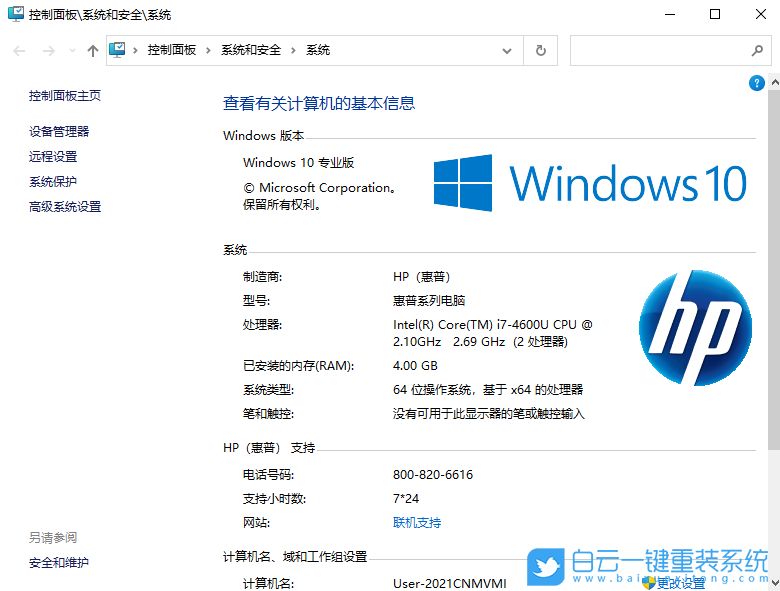Click heading 查看有关计算机的基本信息
This screenshot has height=591, width=780.
coord(319,103)
